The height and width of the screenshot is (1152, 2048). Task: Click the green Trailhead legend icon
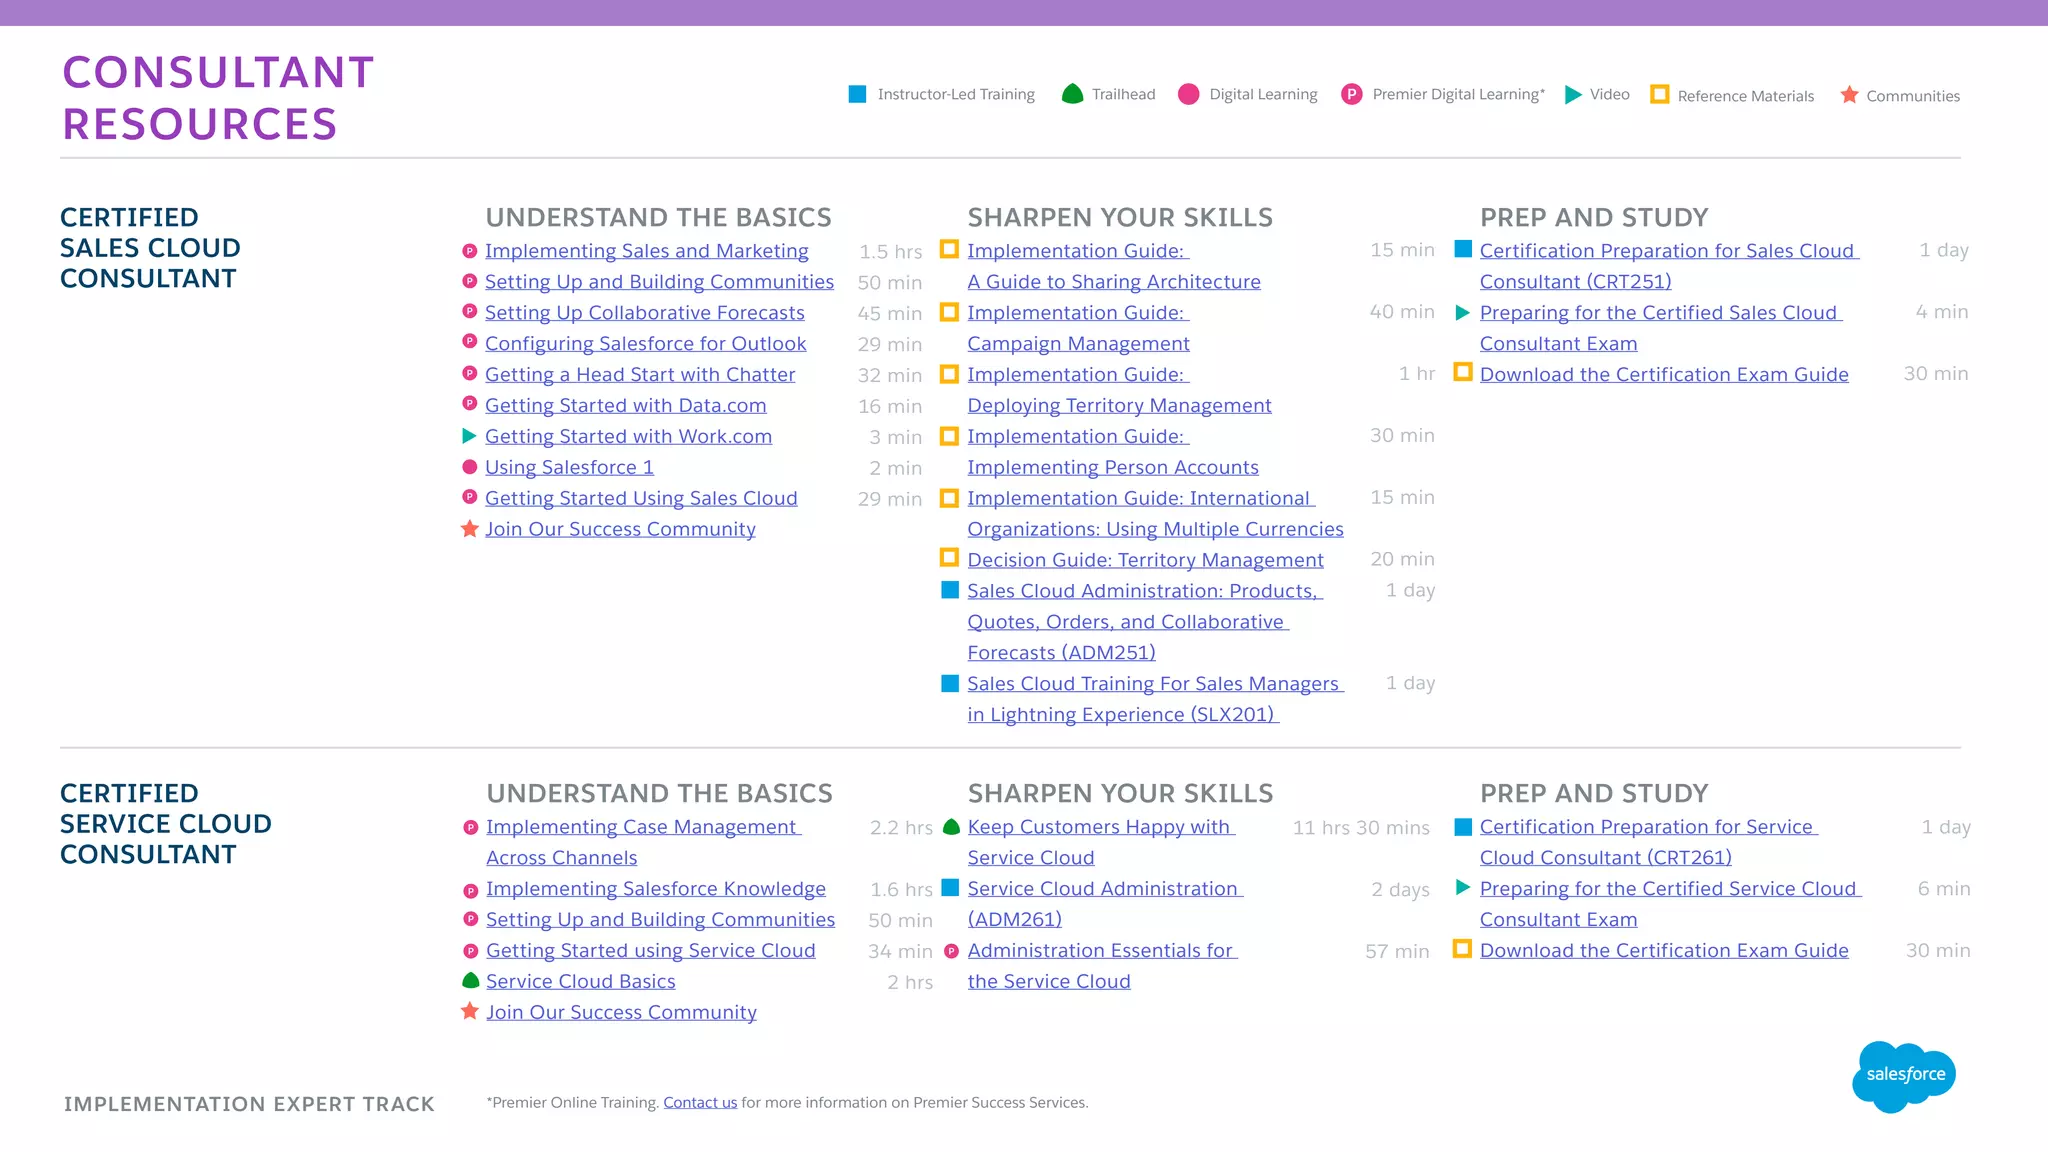(x=1072, y=94)
